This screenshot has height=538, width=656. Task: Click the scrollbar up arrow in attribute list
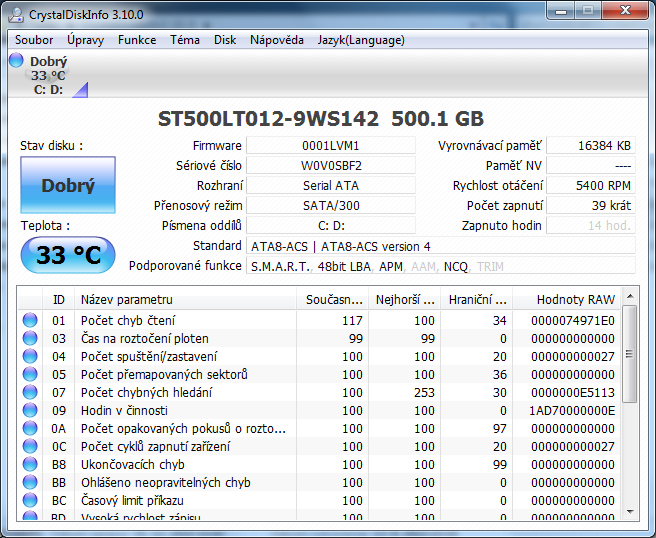click(629, 298)
